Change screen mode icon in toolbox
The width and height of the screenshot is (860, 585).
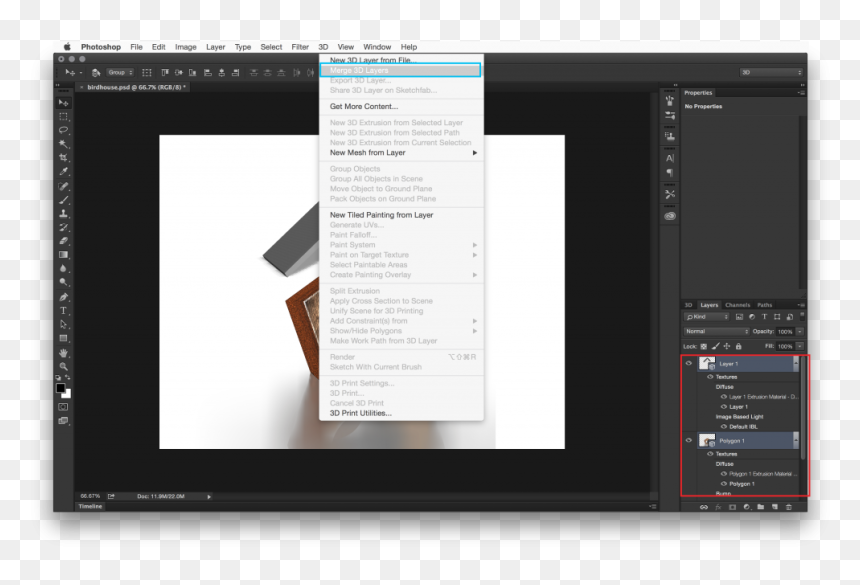click(x=64, y=421)
